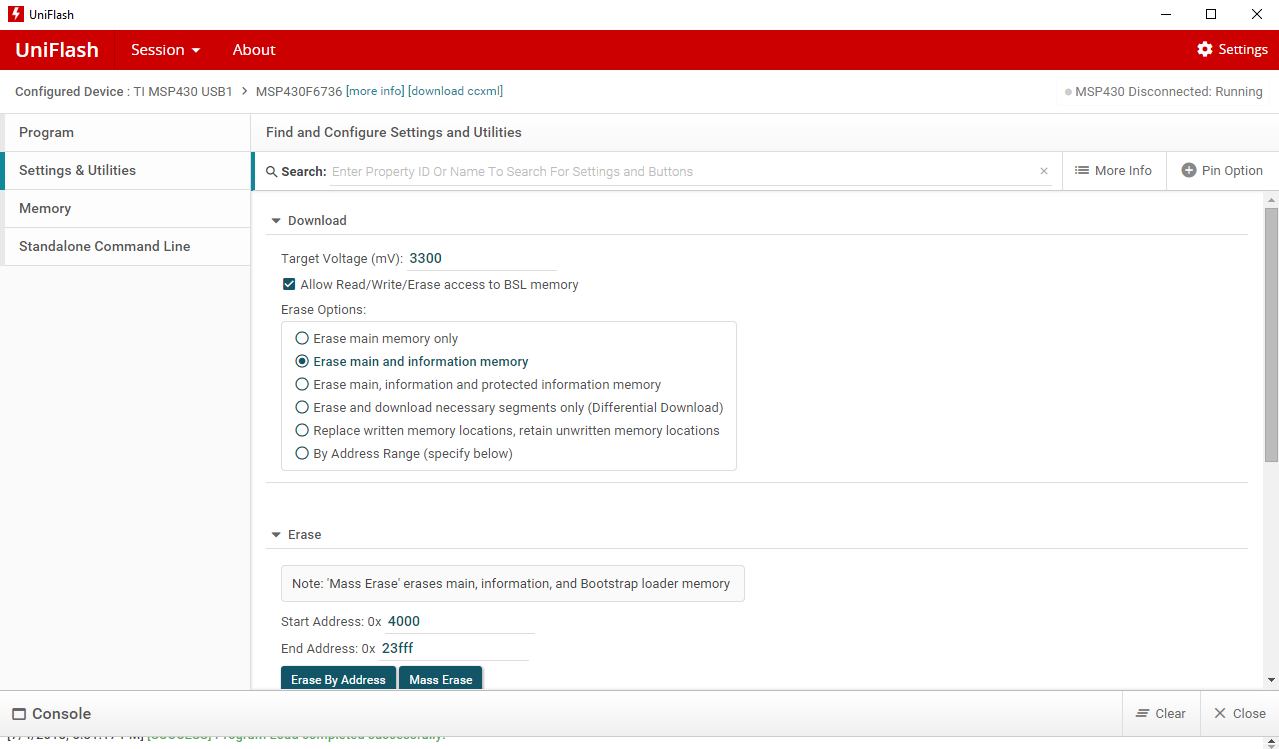Screen dimensions: 1279x749
Task: Open the Session dropdown menu
Action: 165,50
